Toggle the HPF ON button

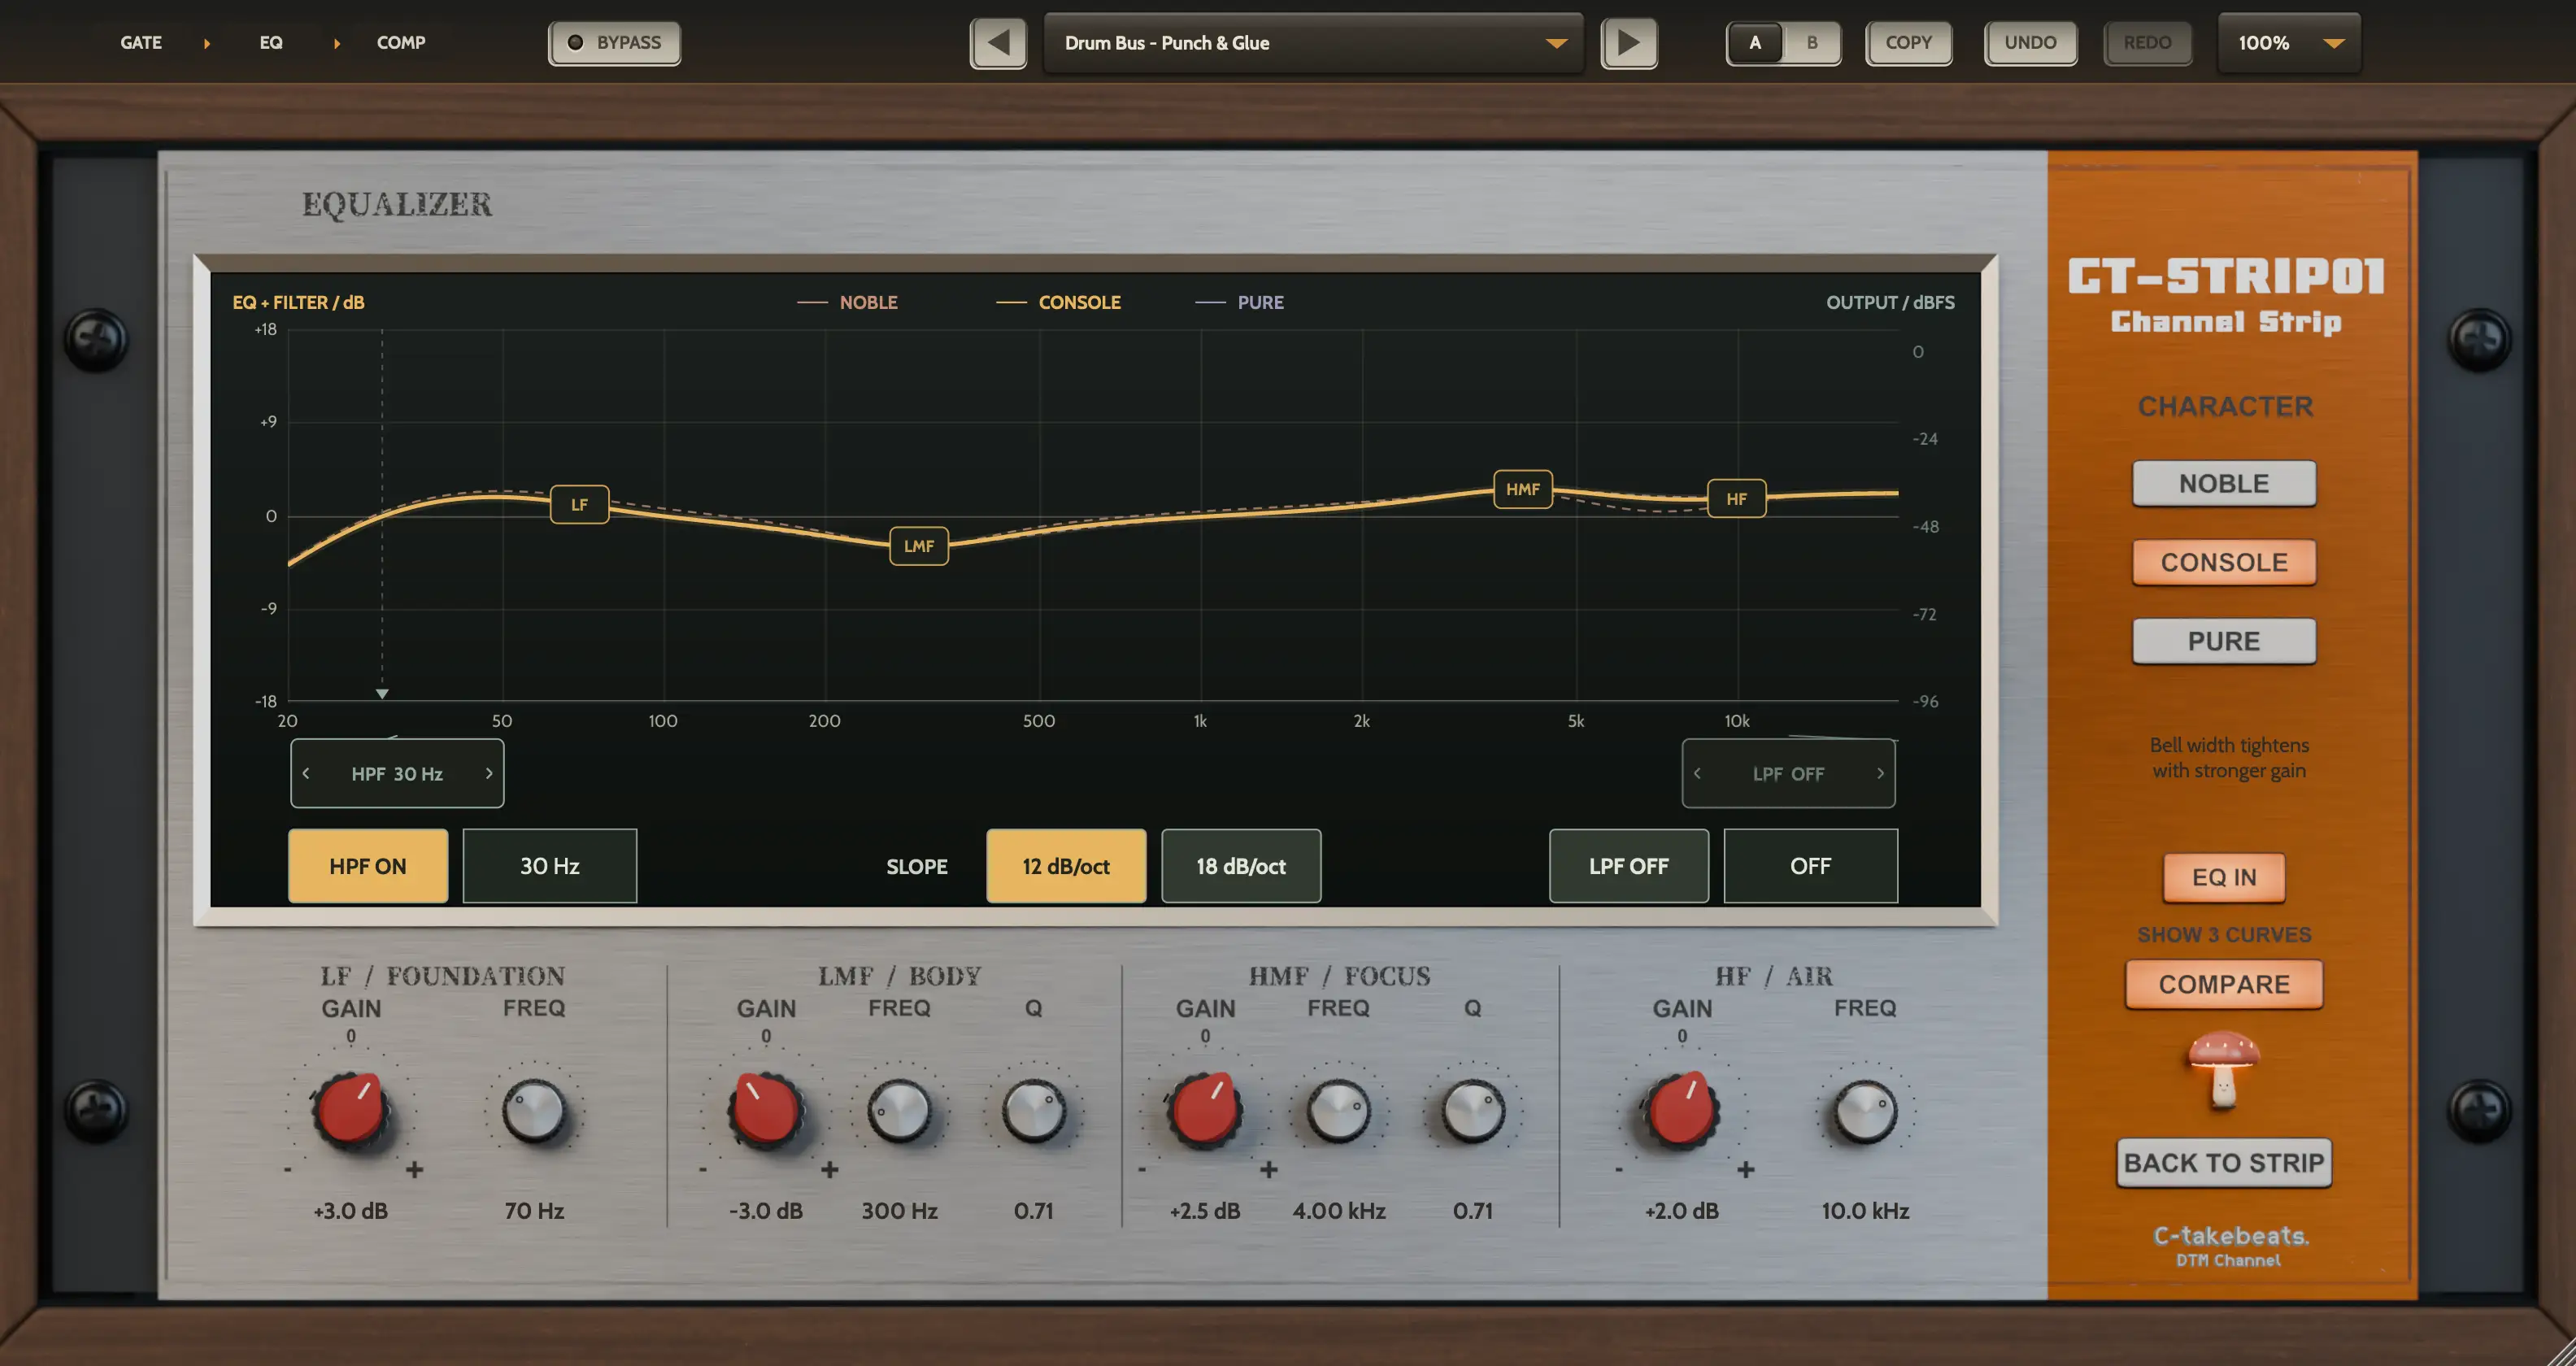(x=368, y=866)
